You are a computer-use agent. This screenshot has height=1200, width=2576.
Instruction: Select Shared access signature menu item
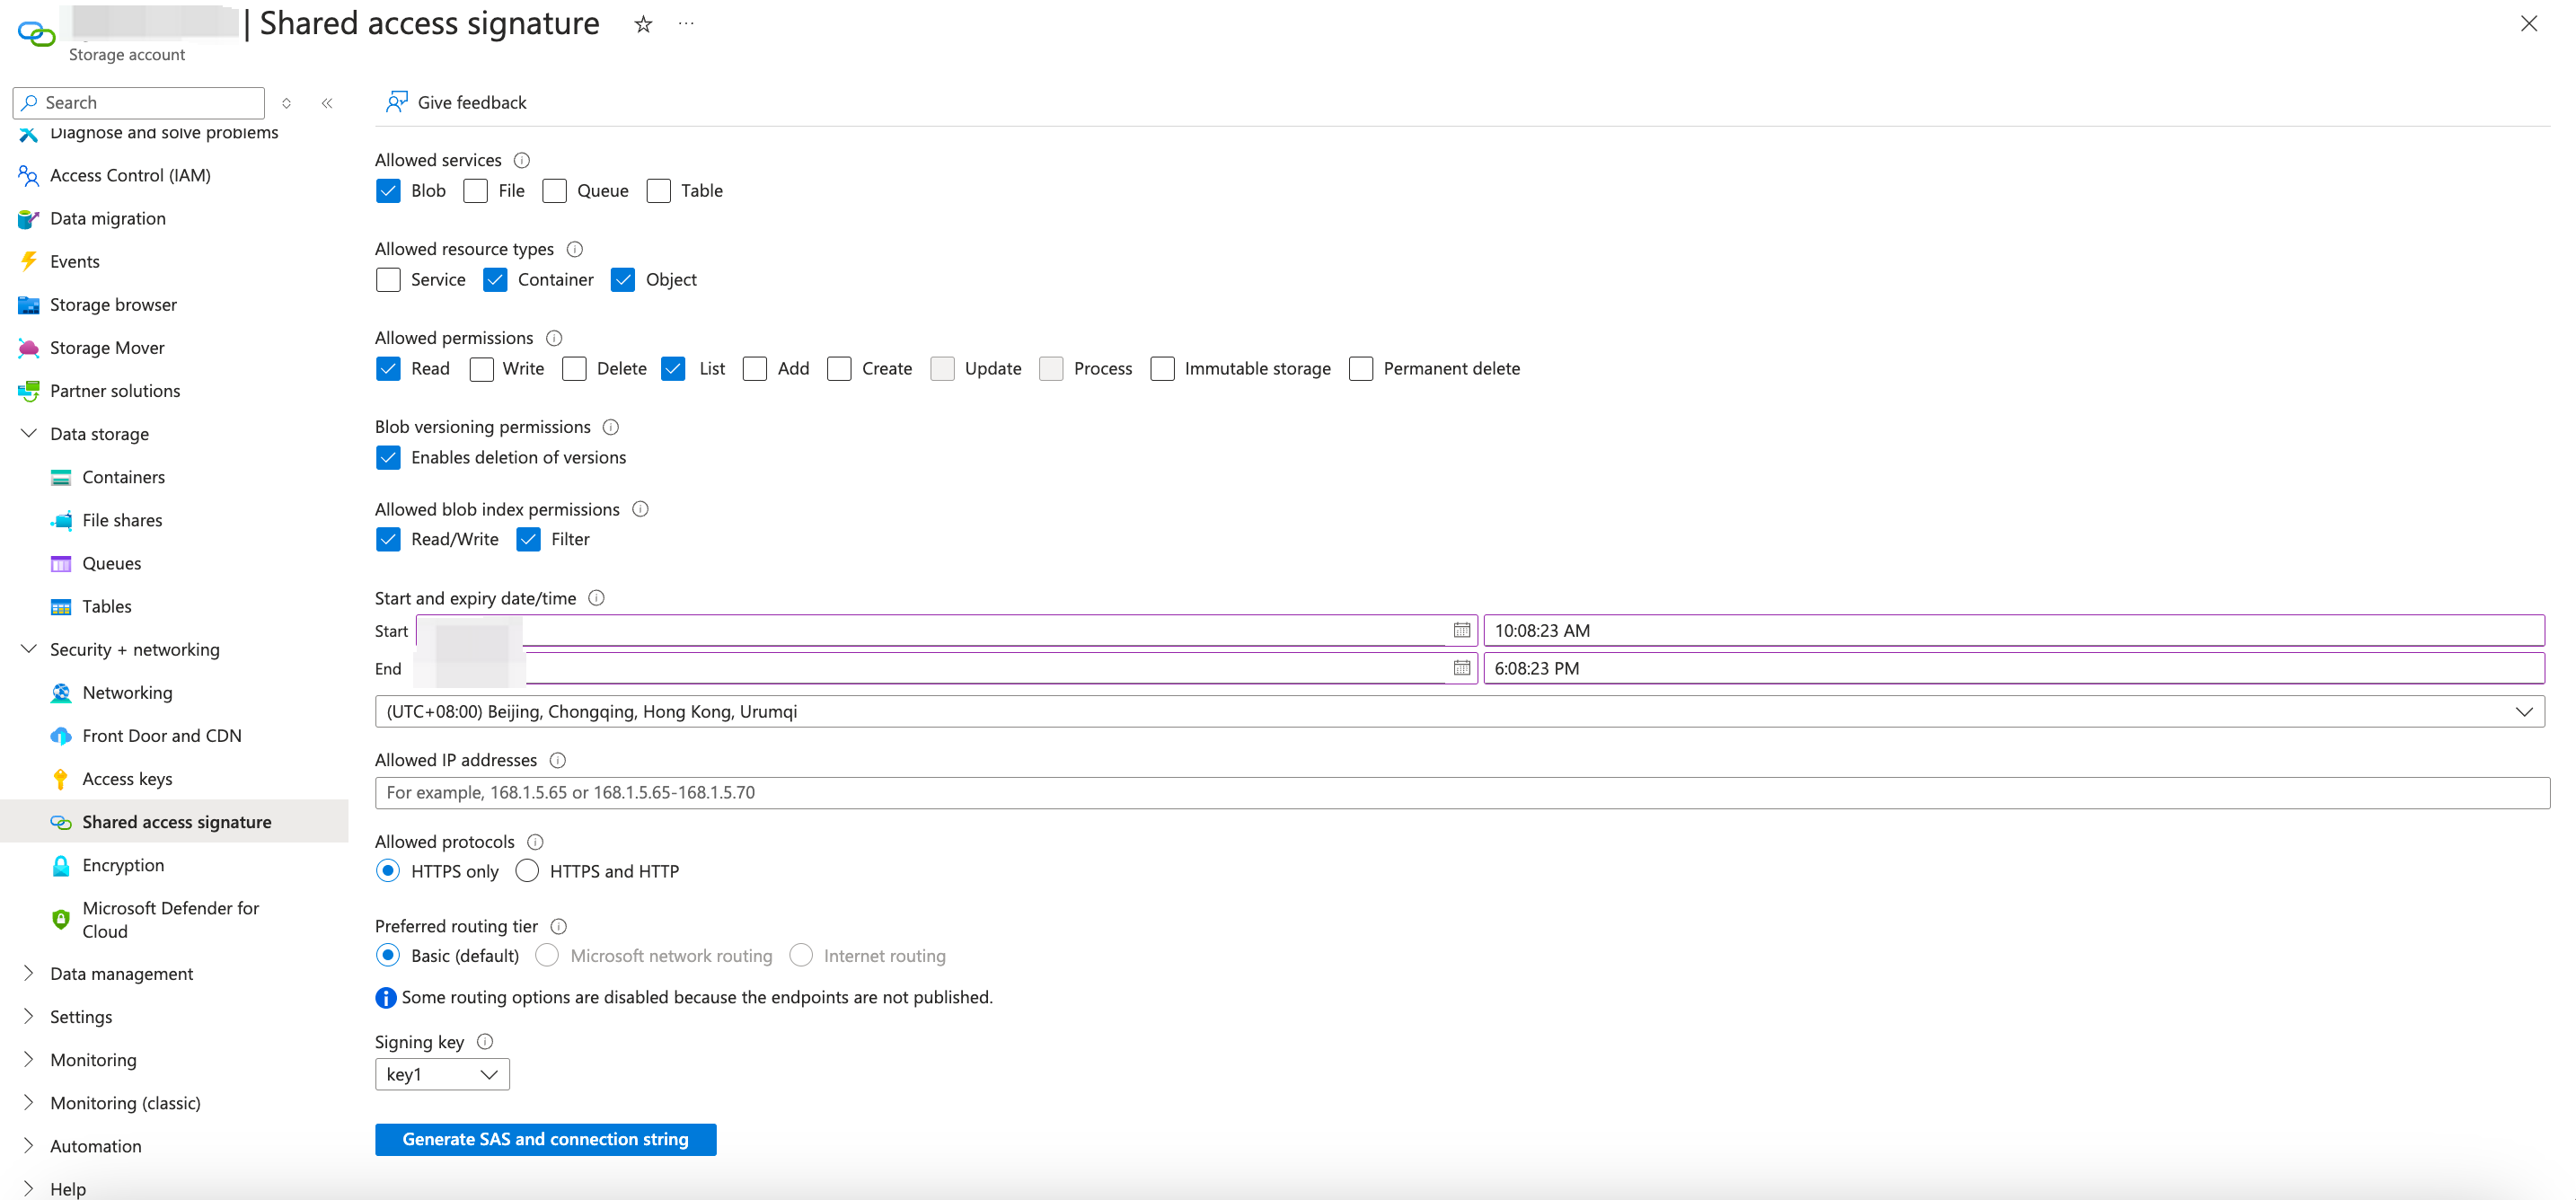click(x=174, y=821)
